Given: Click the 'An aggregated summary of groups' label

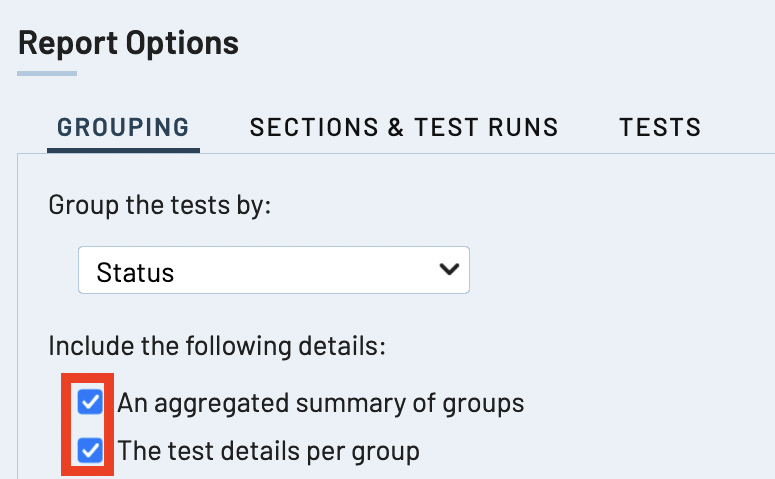Looking at the screenshot, I should click(321, 403).
